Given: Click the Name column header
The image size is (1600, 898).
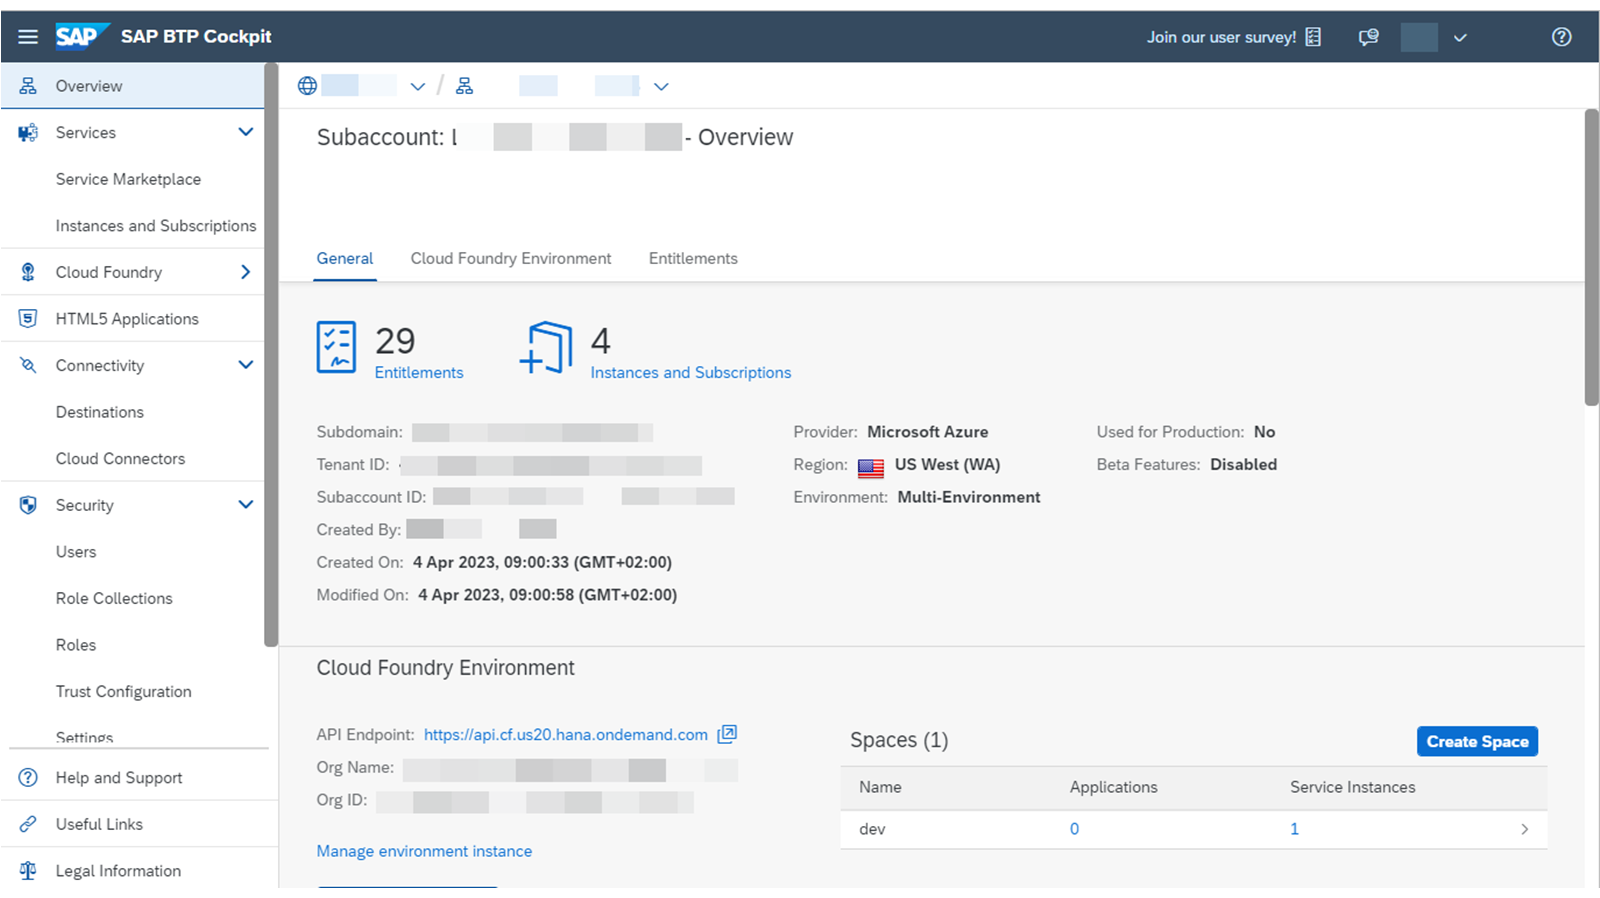Looking at the screenshot, I should [x=880, y=787].
